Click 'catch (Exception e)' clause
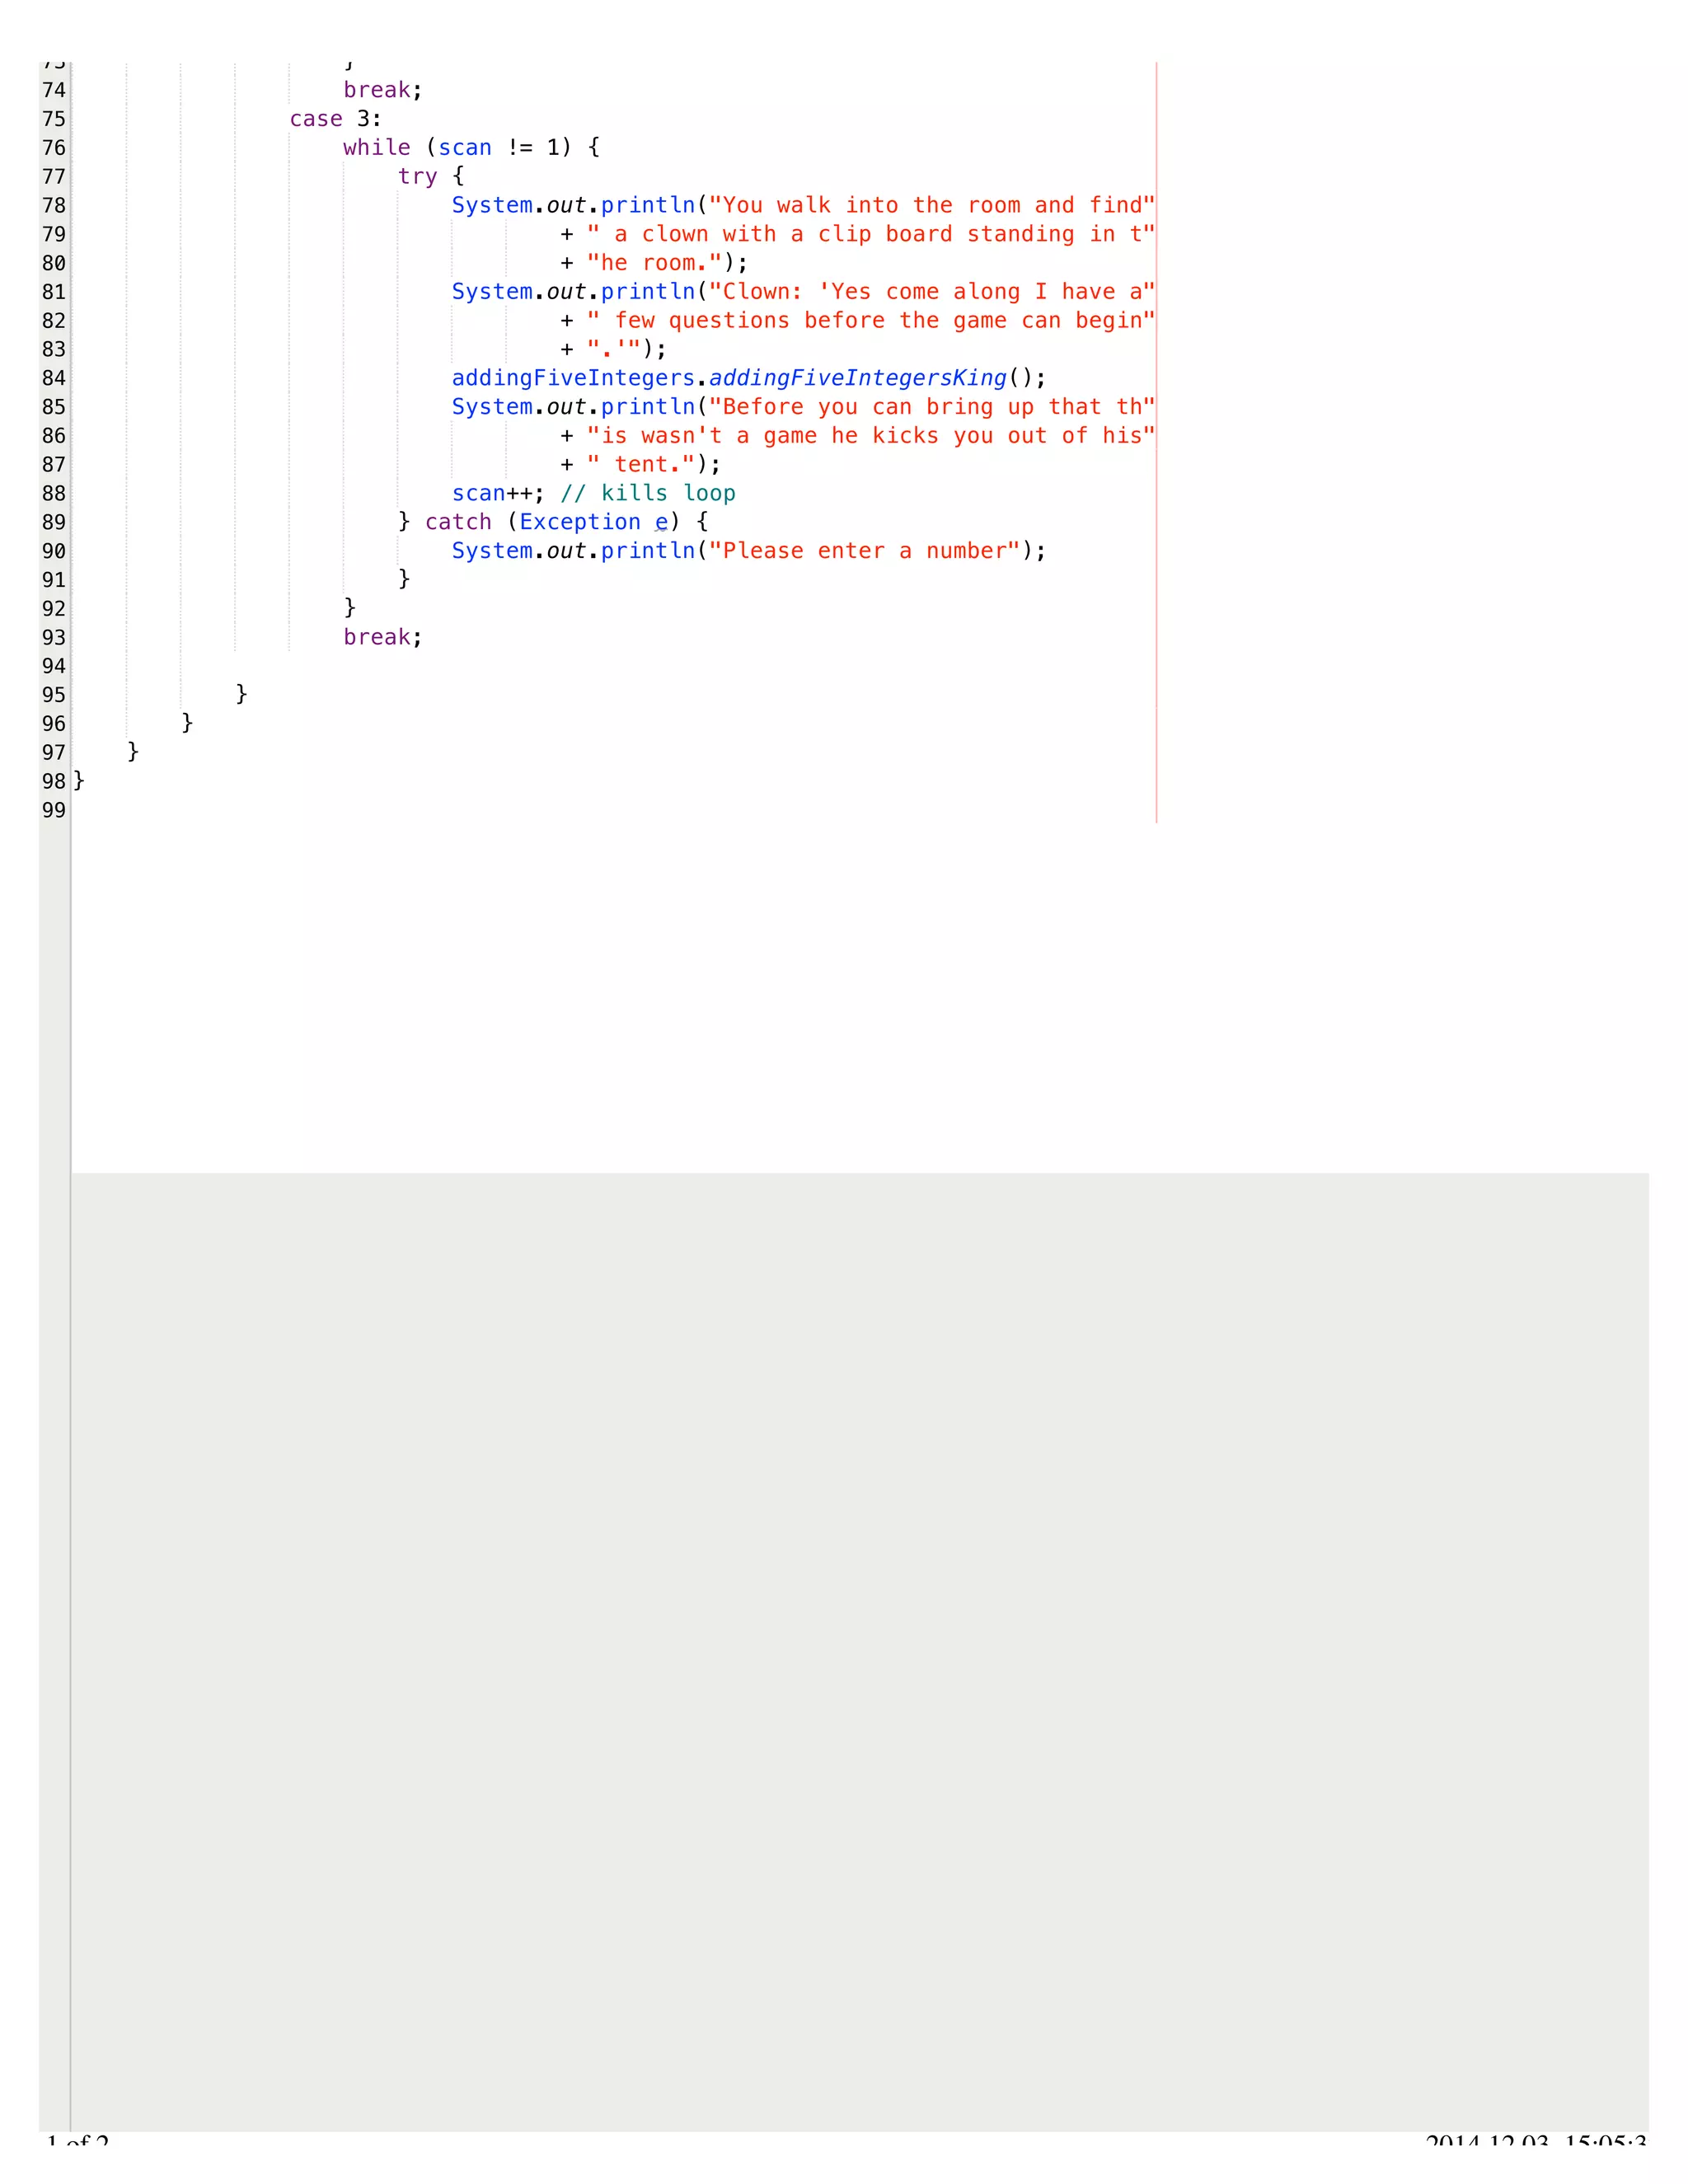 point(552,522)
